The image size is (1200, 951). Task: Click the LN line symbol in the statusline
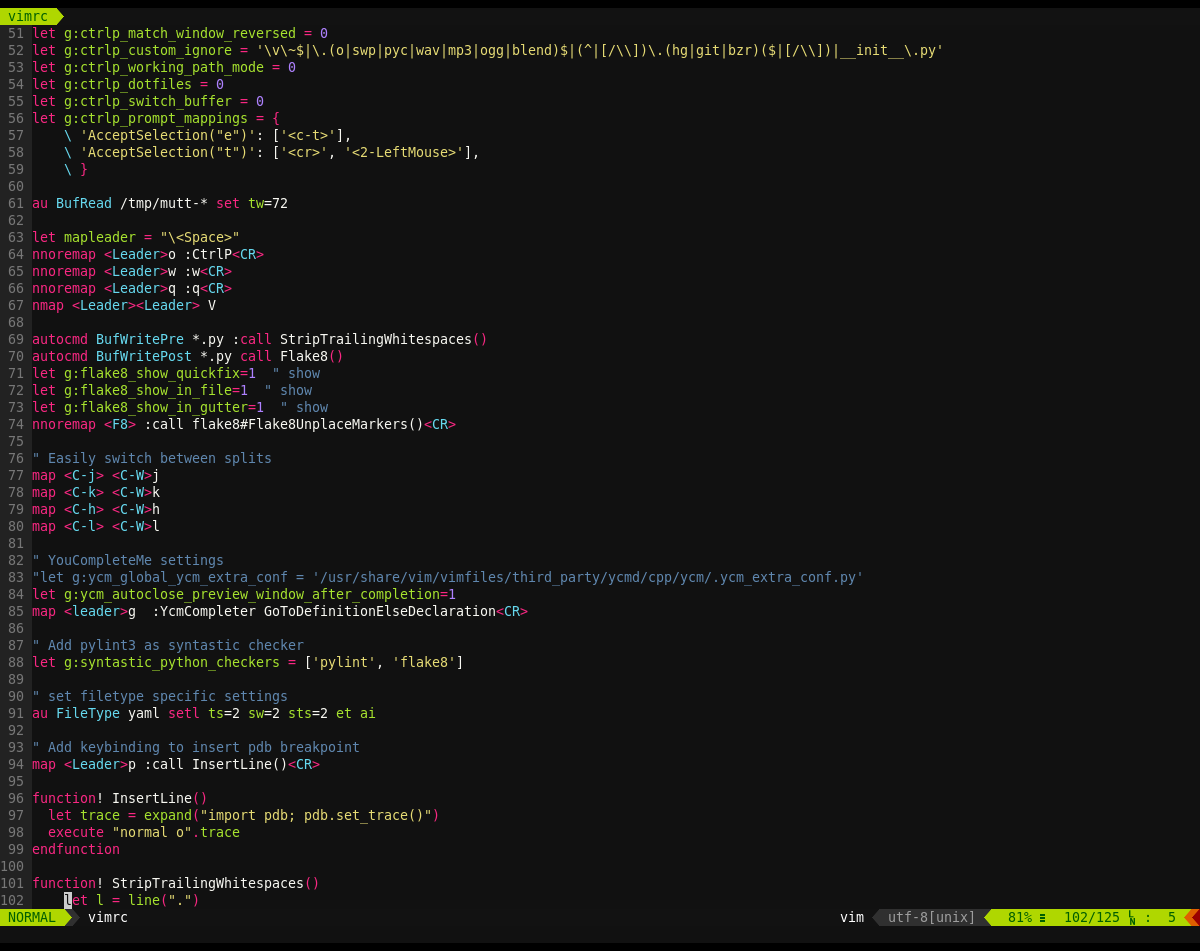(1130, 917)
